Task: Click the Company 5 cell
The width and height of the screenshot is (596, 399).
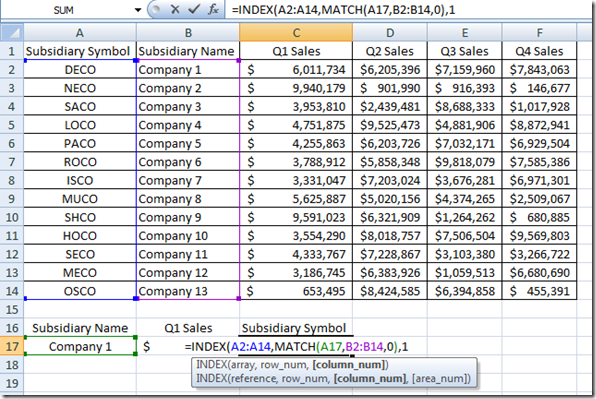Action: pyautogui.click(x=188, y=143)
